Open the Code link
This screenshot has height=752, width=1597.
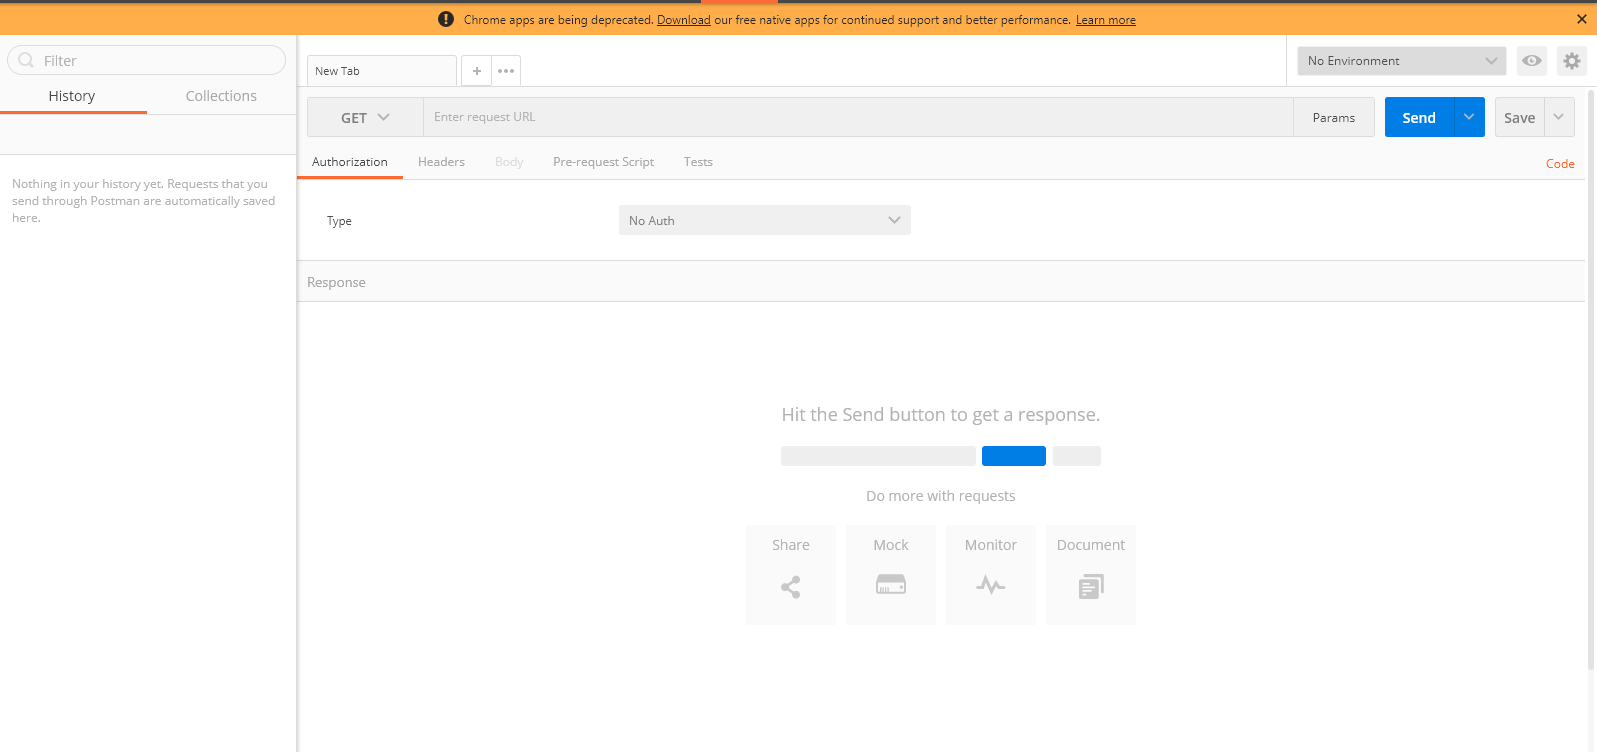(x=1560, y=164)
